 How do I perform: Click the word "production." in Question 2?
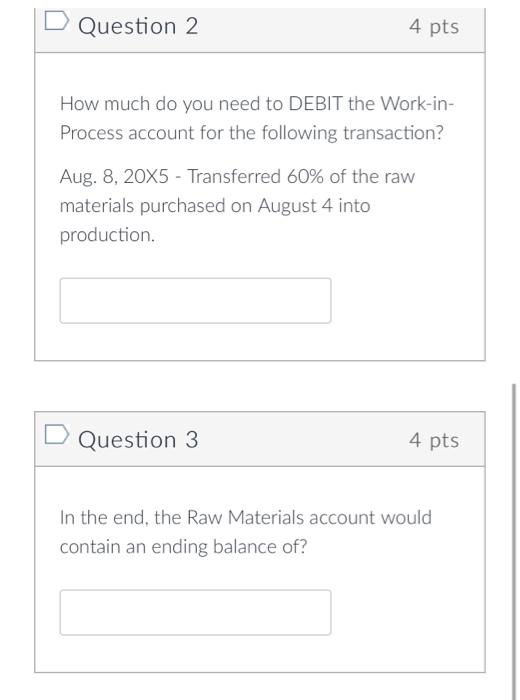point(107,235)
